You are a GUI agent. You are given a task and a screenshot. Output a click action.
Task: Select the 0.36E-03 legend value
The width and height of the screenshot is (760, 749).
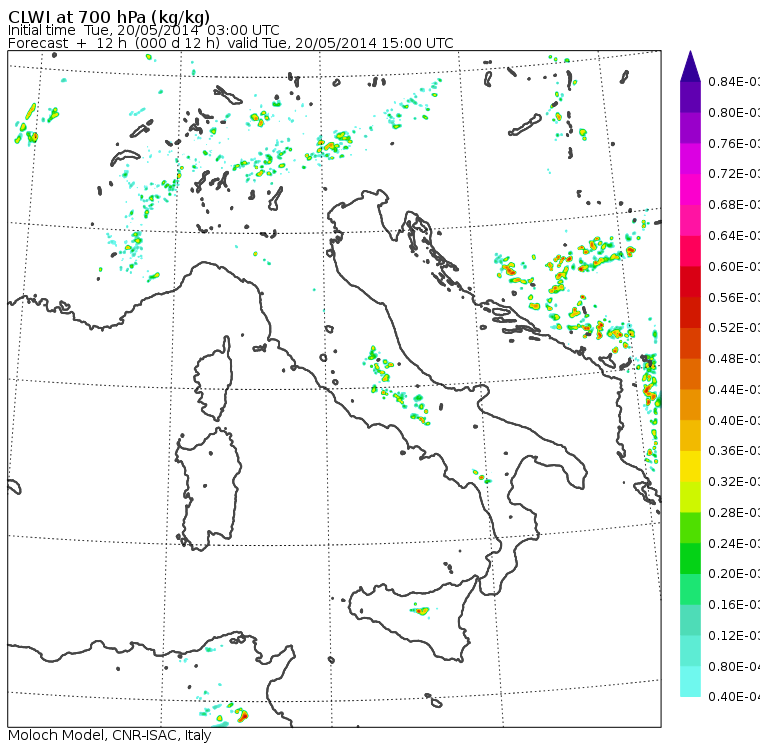(x=734, y=451)
